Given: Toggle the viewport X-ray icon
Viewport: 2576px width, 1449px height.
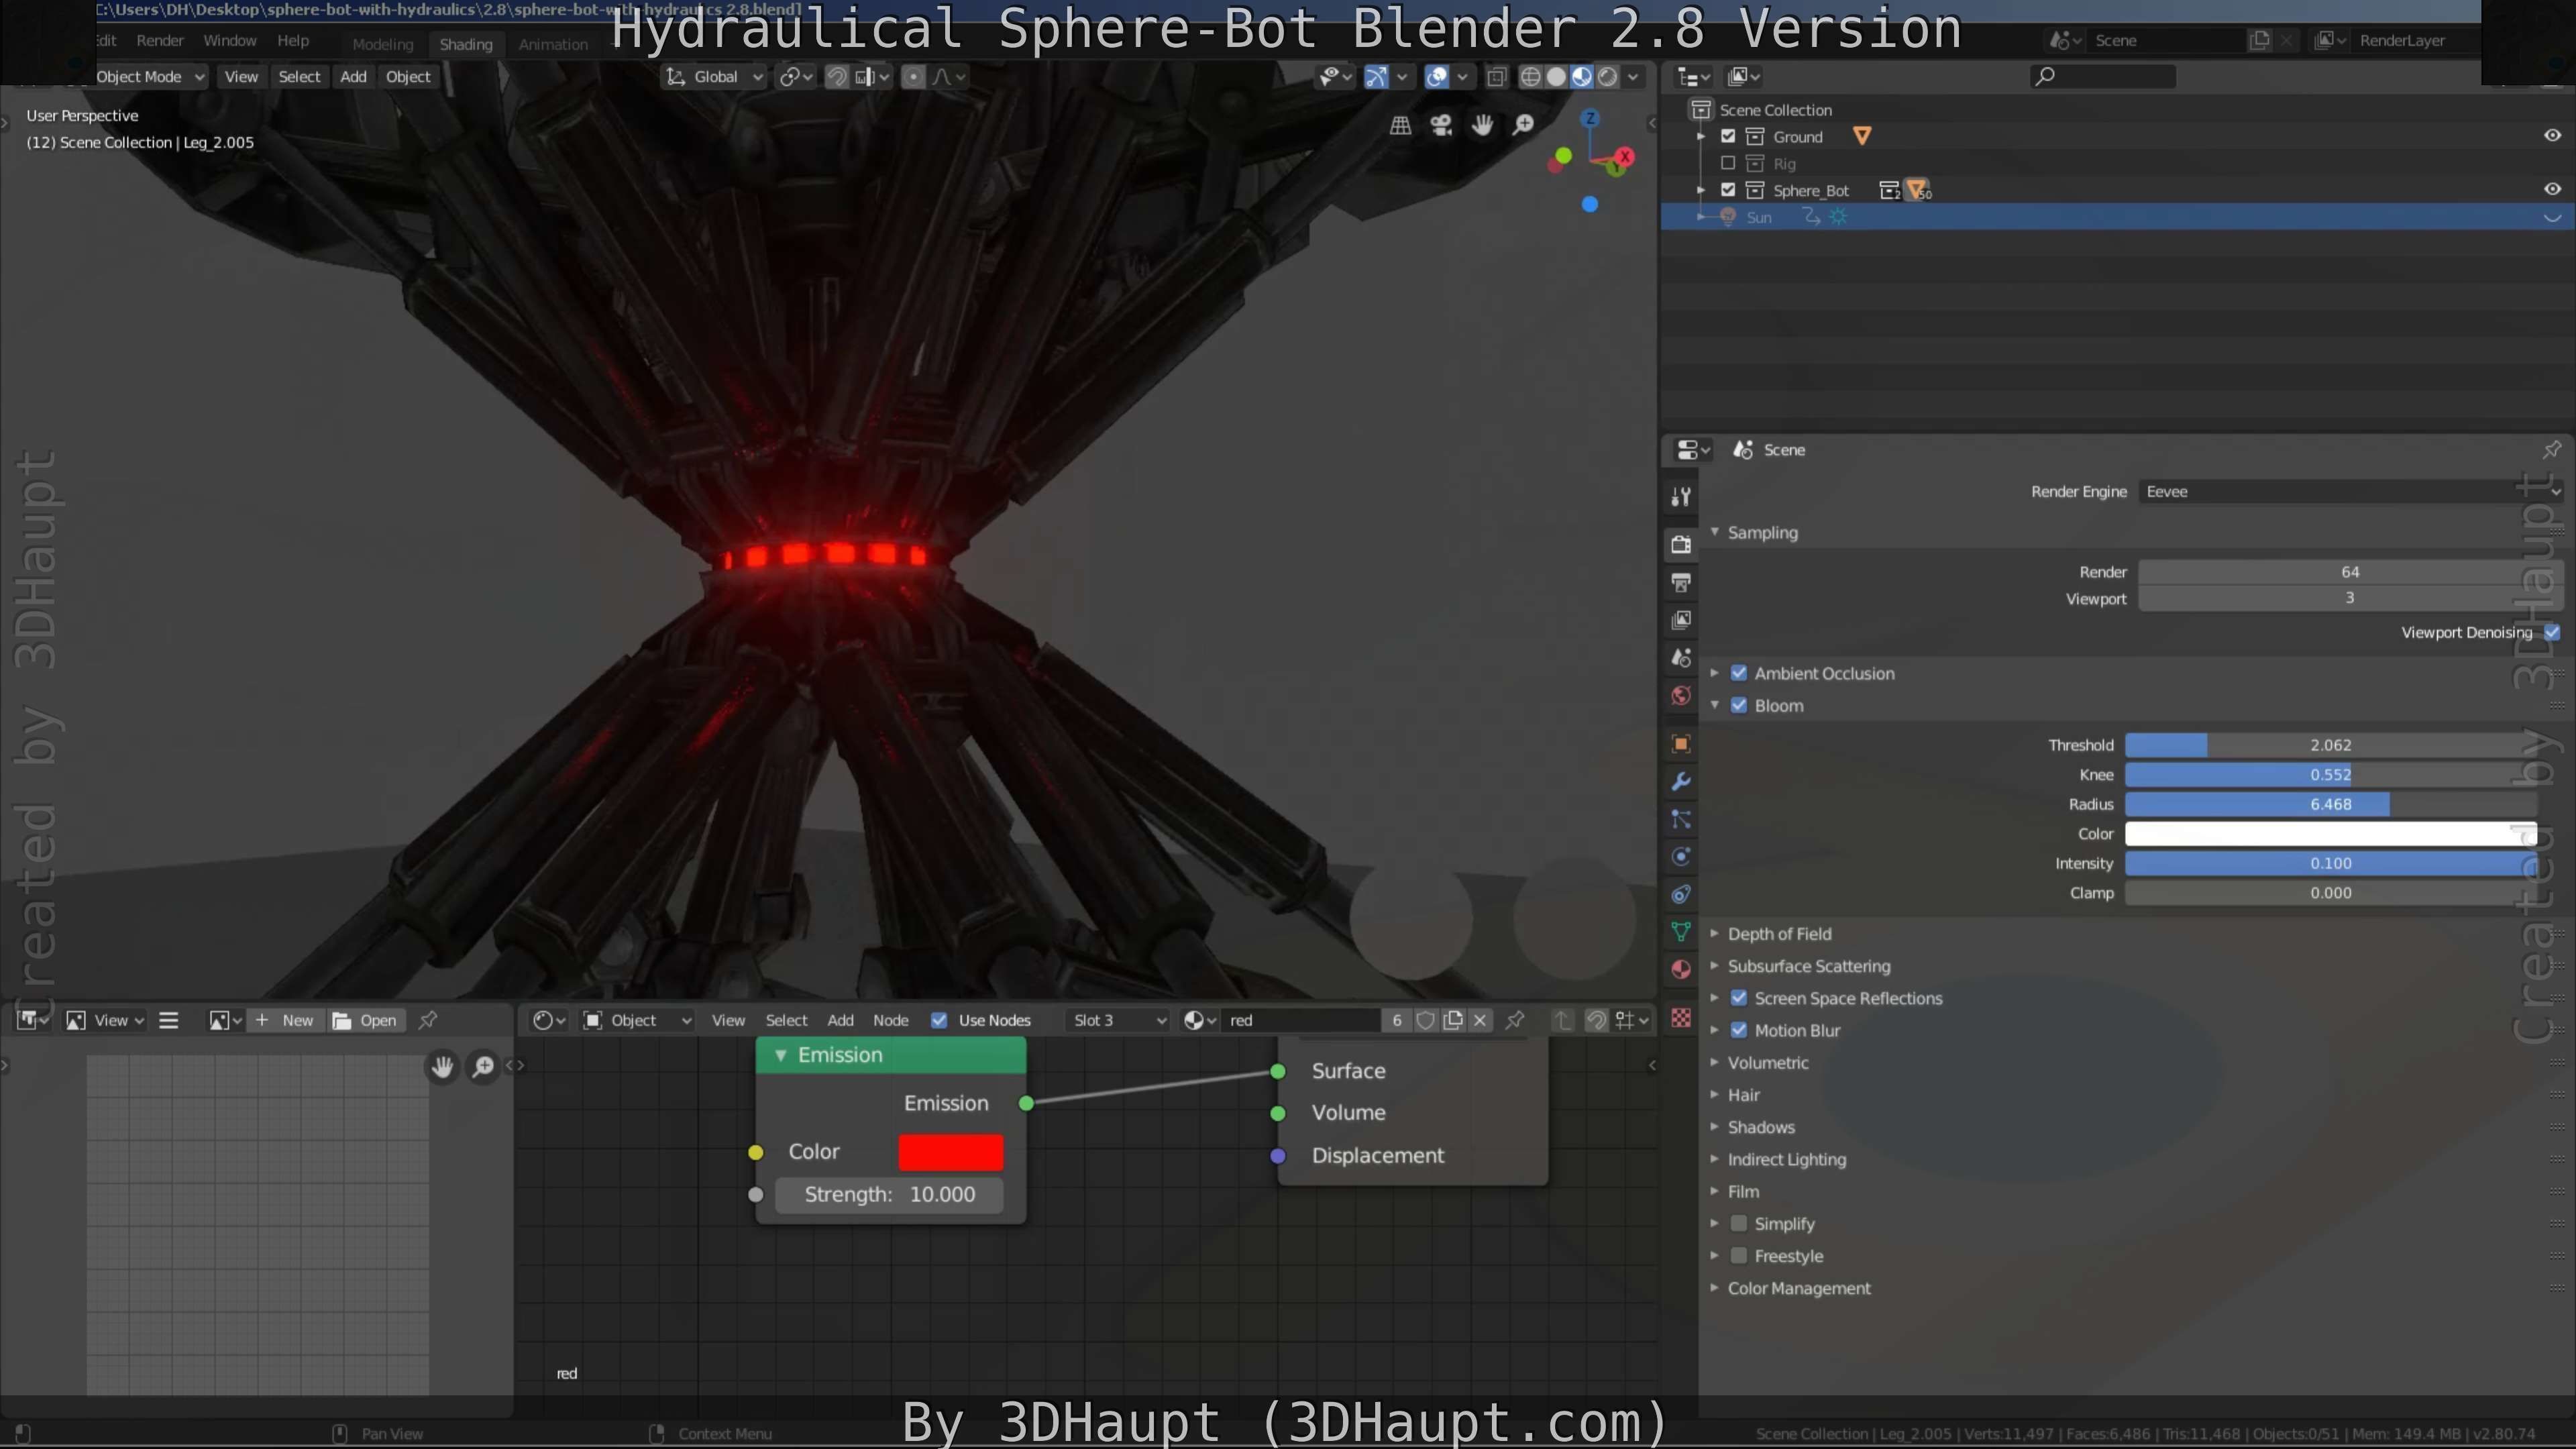Looking at the screenshot, I should click(x=1496, y=77).
